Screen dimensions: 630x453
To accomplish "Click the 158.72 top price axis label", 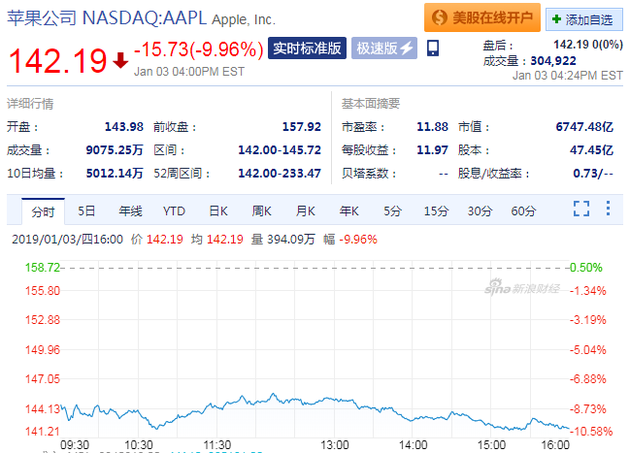I will pyautogui.click(x=42, y=267).
